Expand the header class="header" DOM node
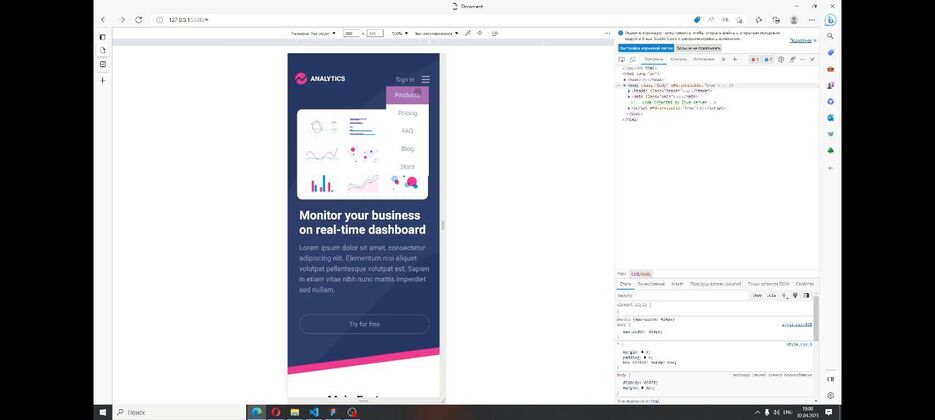Screen dimensions: 935x420 pyautogui.click(x=629, y=91)
